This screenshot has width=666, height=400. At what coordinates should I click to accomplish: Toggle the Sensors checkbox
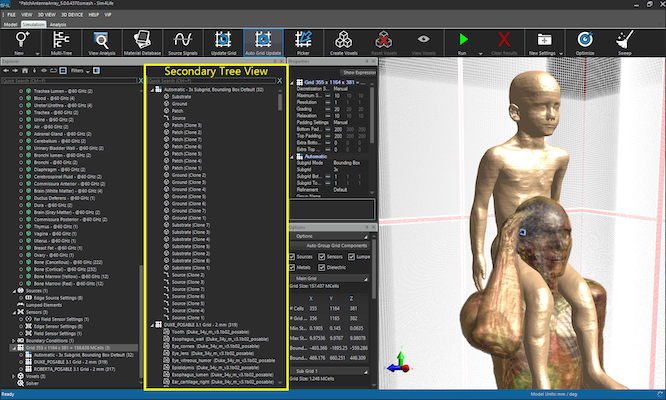322,256
